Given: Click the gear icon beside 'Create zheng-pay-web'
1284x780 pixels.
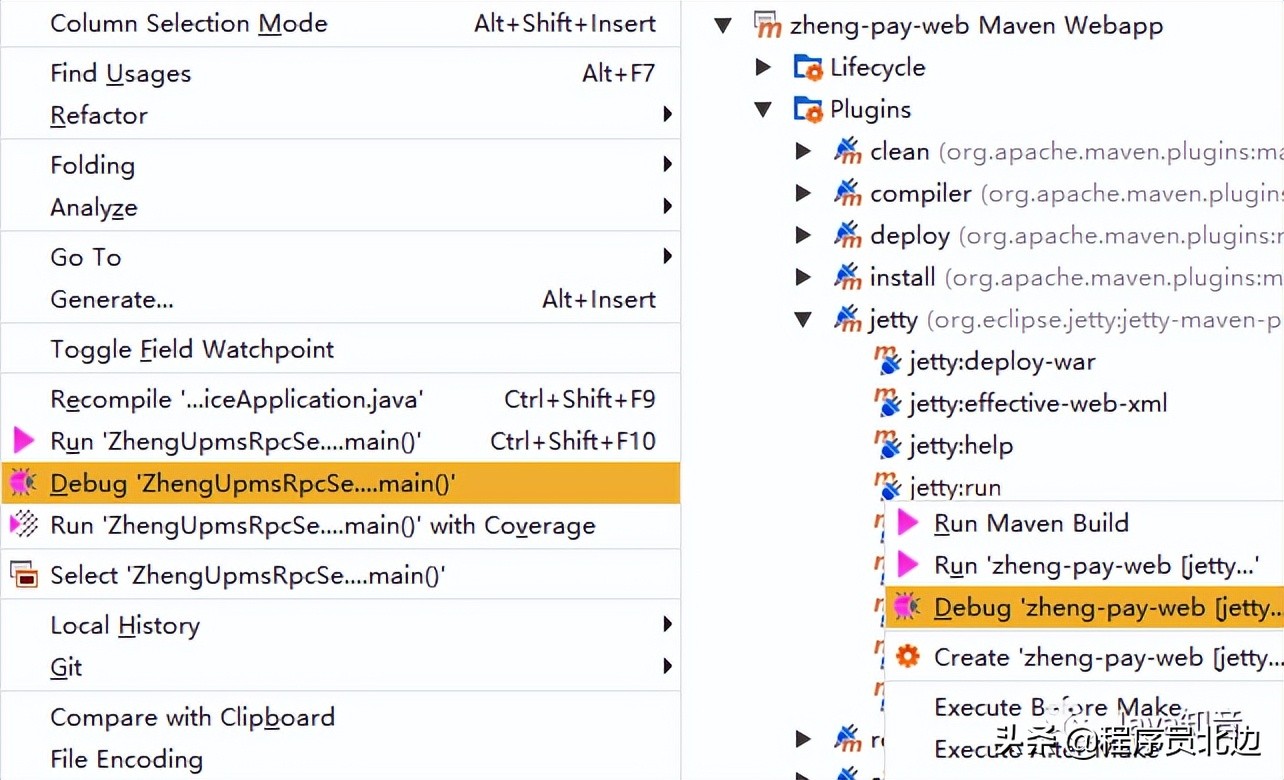Looking at the screenshot, I should coord(908,657).
